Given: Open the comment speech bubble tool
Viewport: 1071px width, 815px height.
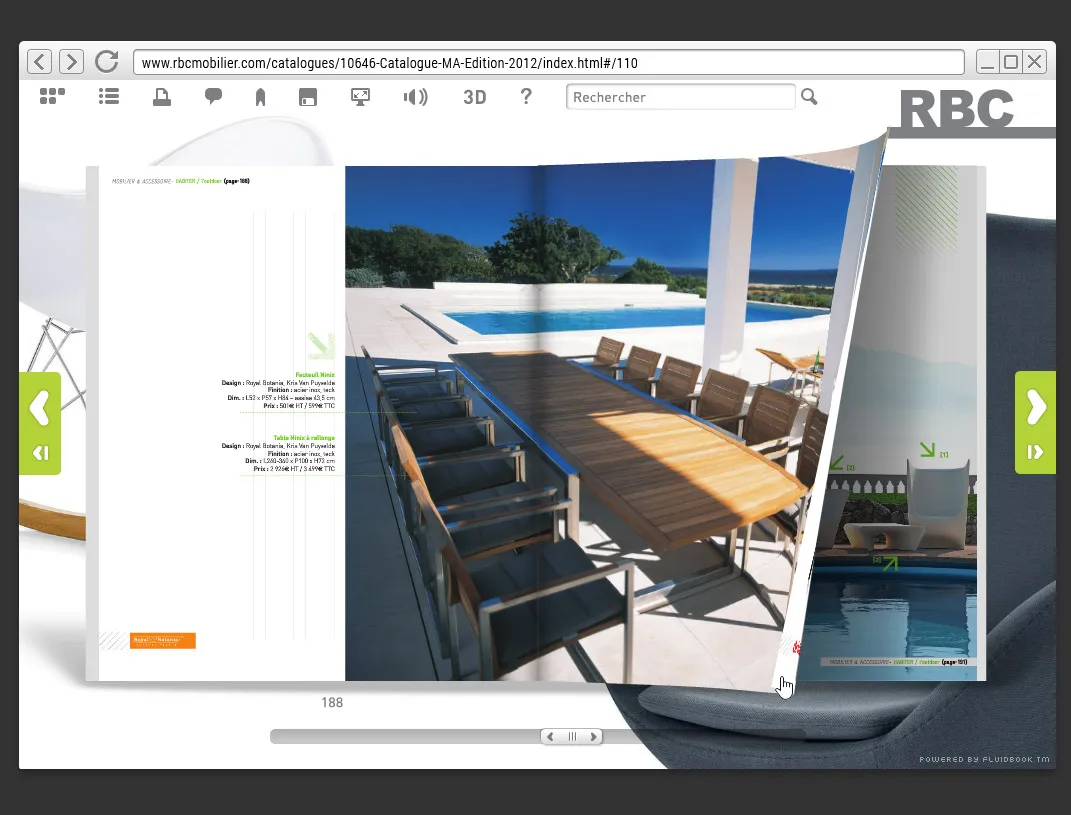Looking at the screenshot, I should pyautogui.click(x=213, y=97).
